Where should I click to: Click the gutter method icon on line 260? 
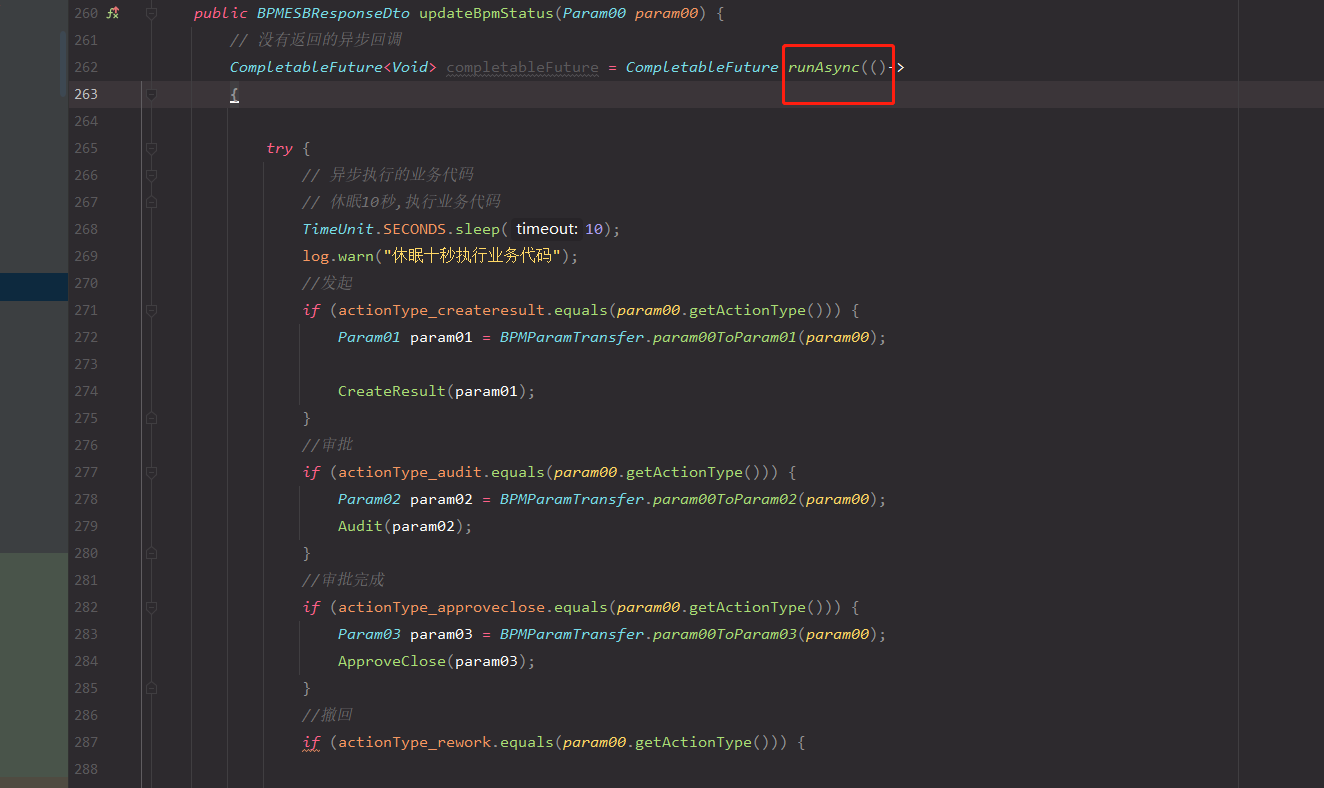click(x=113, y=13)
